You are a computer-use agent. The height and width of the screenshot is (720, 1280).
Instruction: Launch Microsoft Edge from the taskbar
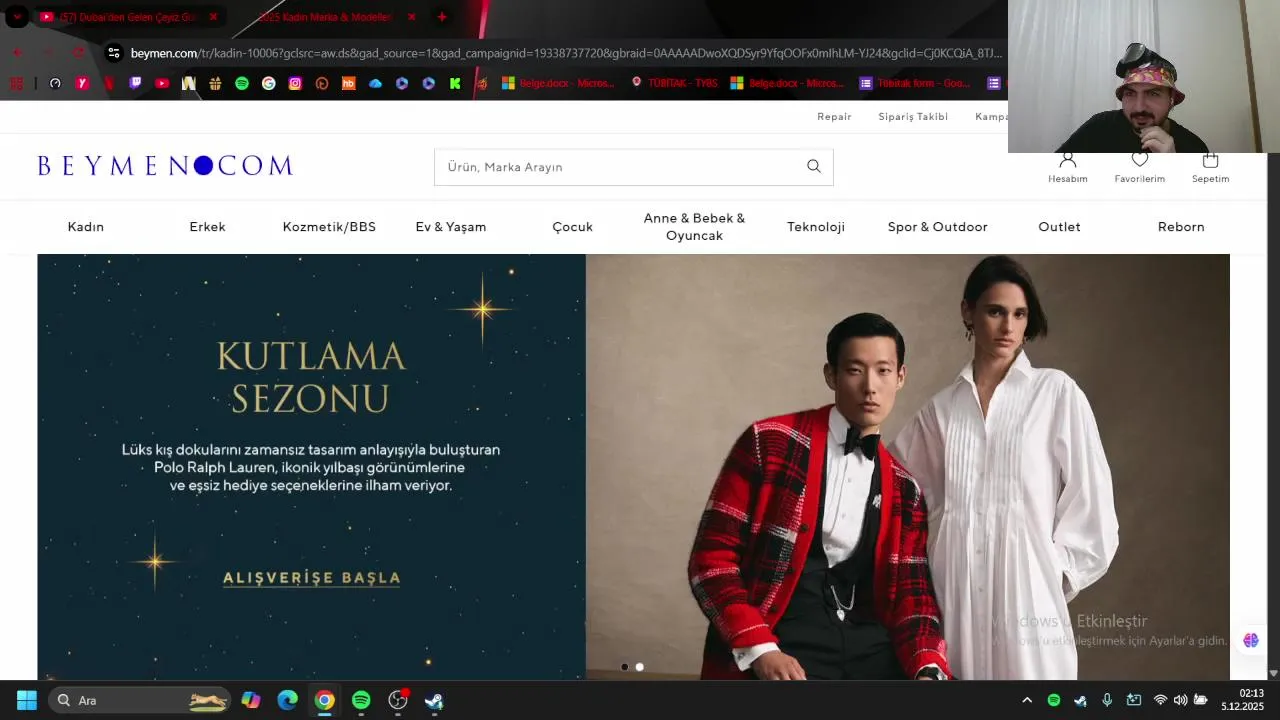[288, 700]
